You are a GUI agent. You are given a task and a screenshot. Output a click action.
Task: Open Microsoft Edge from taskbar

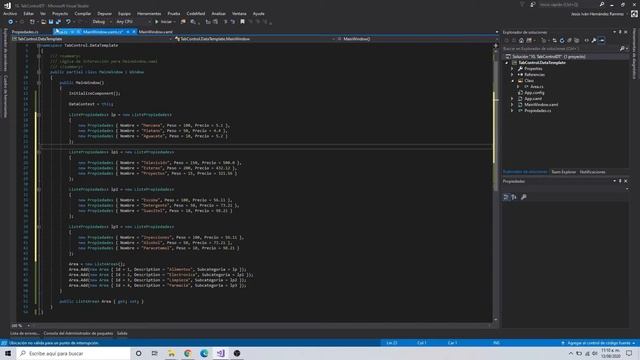pyautogui.click(x=204, y=353)
